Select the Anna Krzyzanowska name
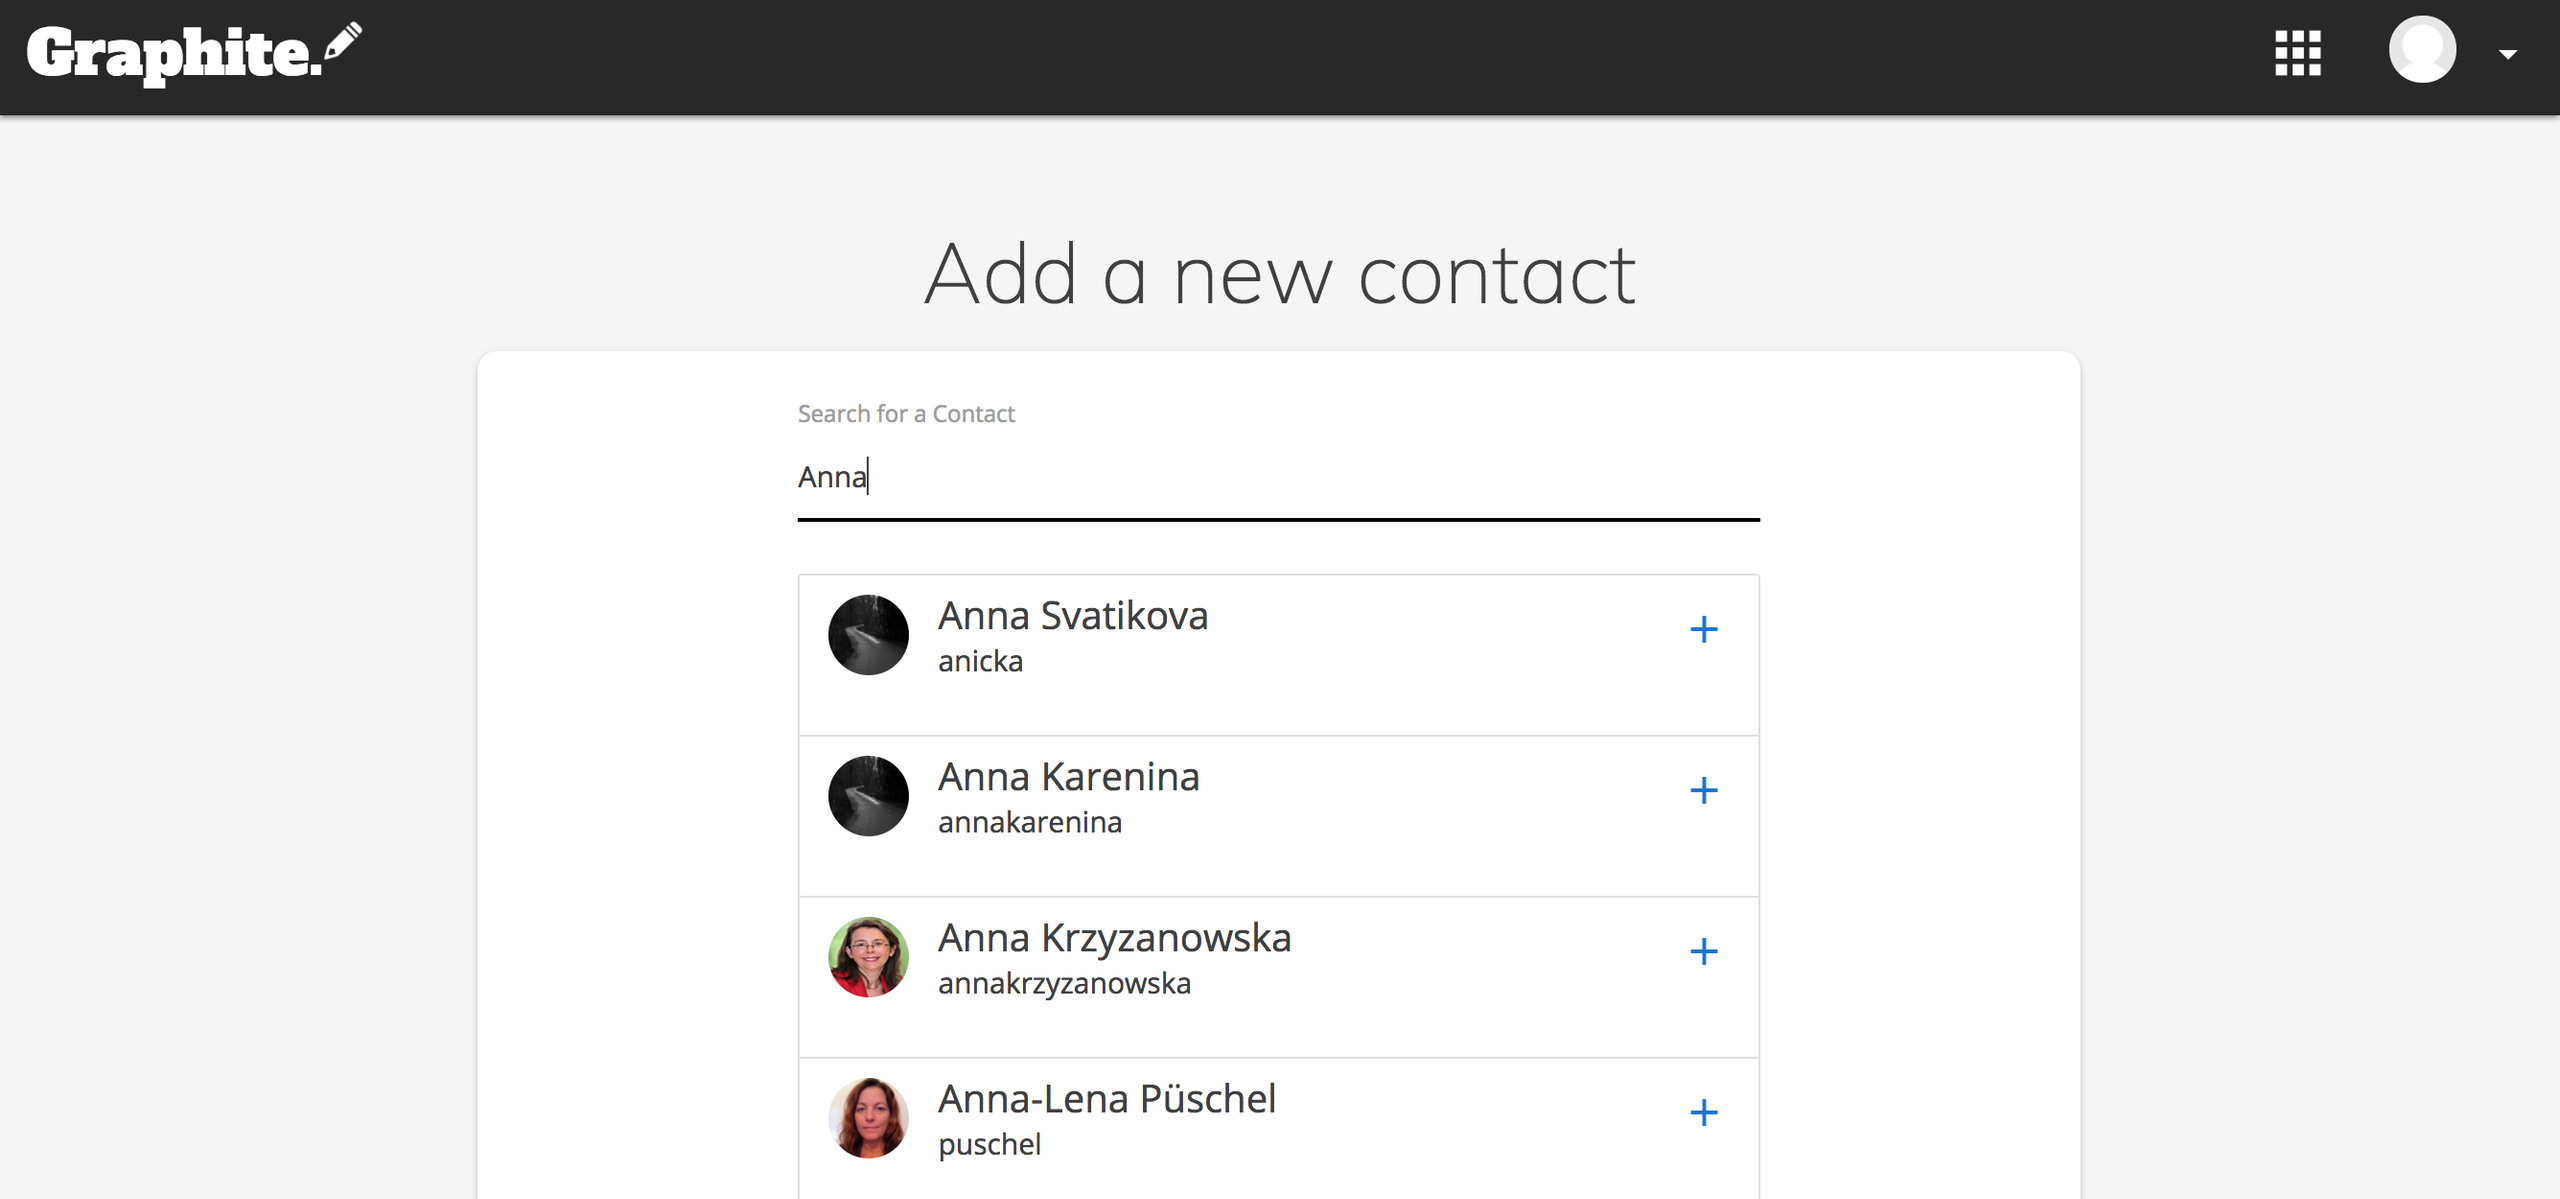Image resolution: width=2560 pixels, height=1199 pixels. point(1114,938)
